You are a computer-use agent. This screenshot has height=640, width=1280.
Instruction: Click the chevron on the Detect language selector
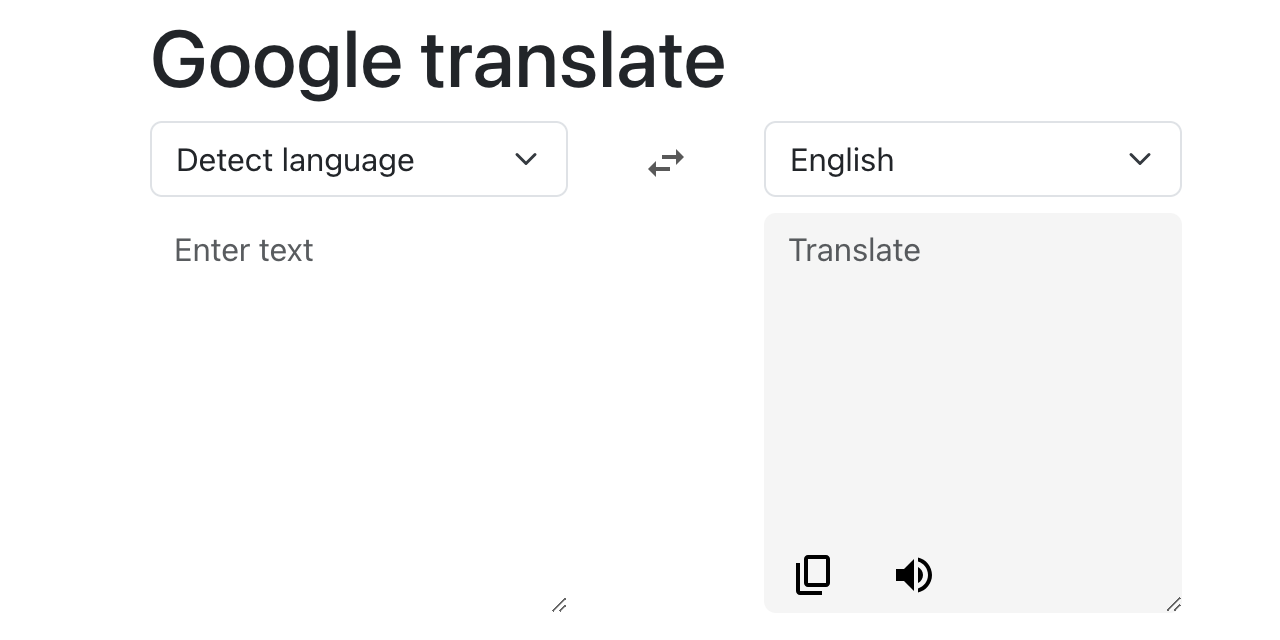[526, 159]
